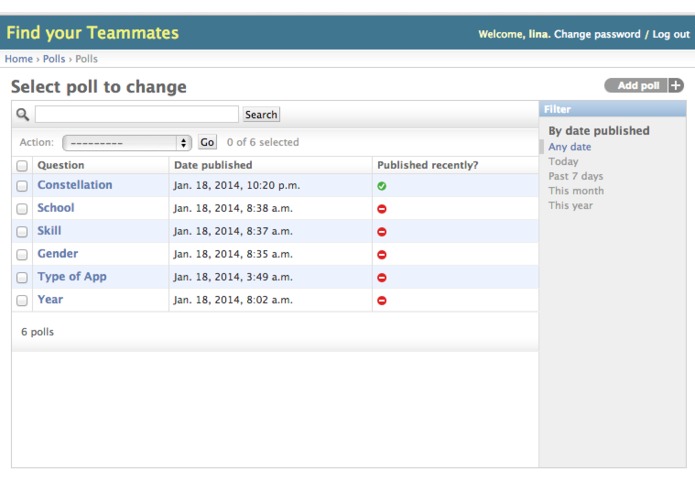Click the date 'Jan. 18, 2014, 3:49 a.m.'
Viewport: 695px width, 494px height.
click(233, 277)
